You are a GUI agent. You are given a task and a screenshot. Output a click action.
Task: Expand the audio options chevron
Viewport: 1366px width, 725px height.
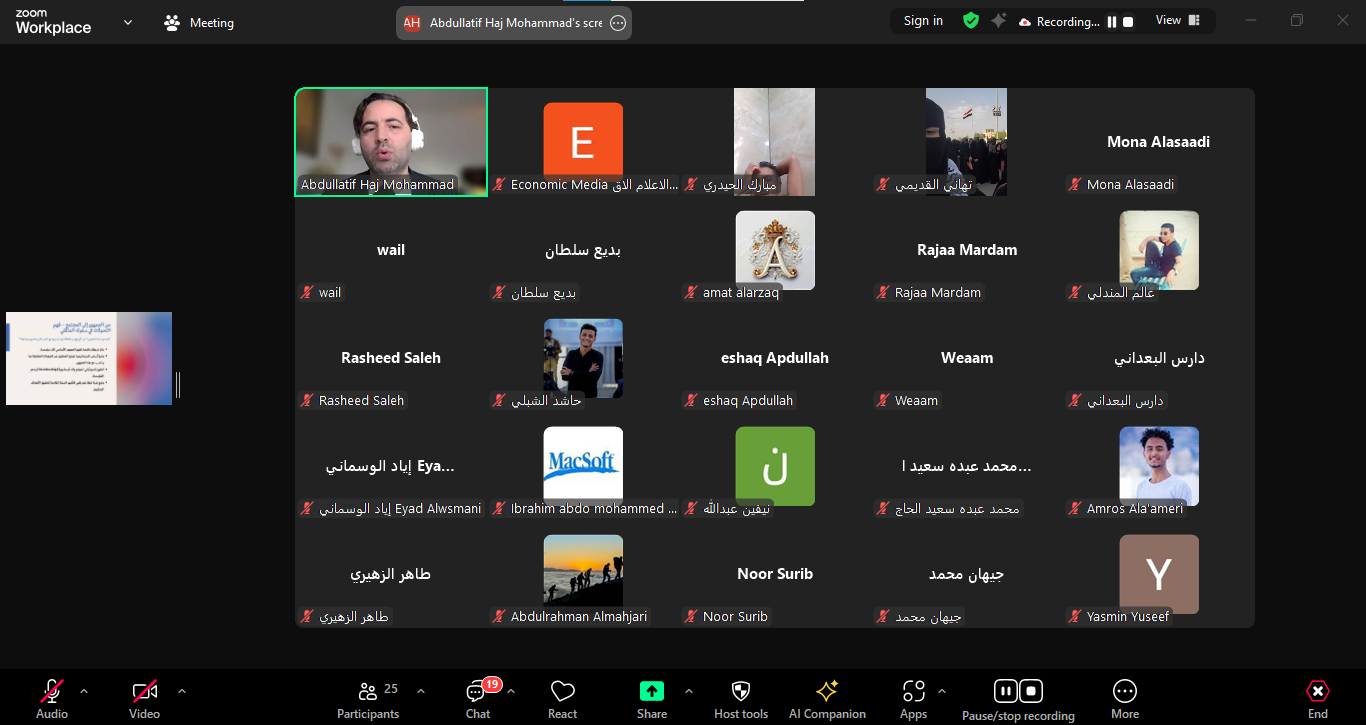point(84,691)
